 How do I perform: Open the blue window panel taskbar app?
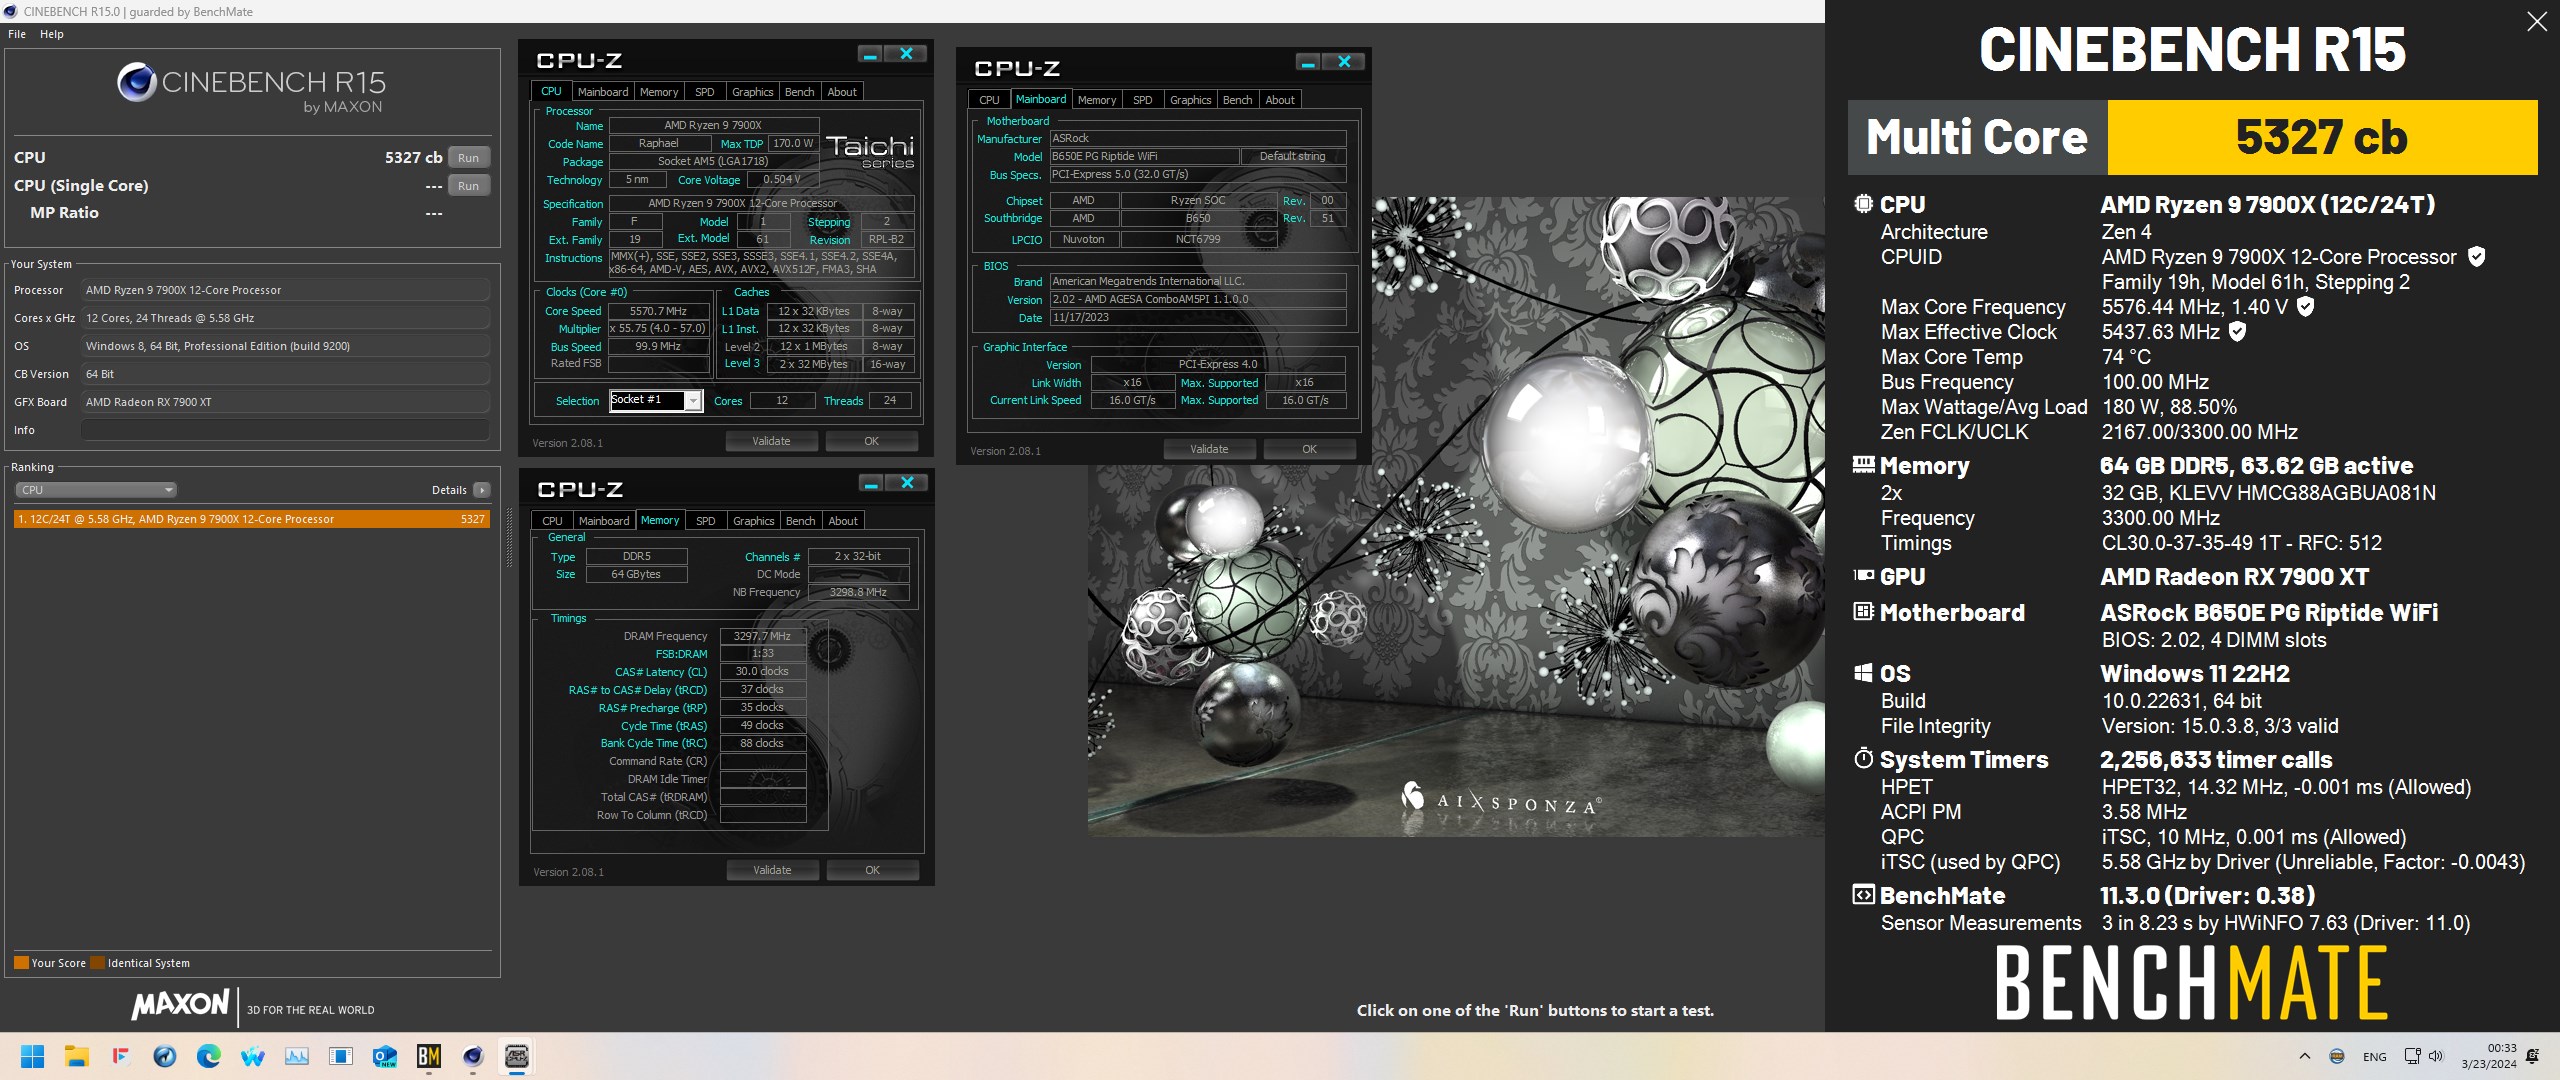pyautogui.click(x=341, y=1056)
